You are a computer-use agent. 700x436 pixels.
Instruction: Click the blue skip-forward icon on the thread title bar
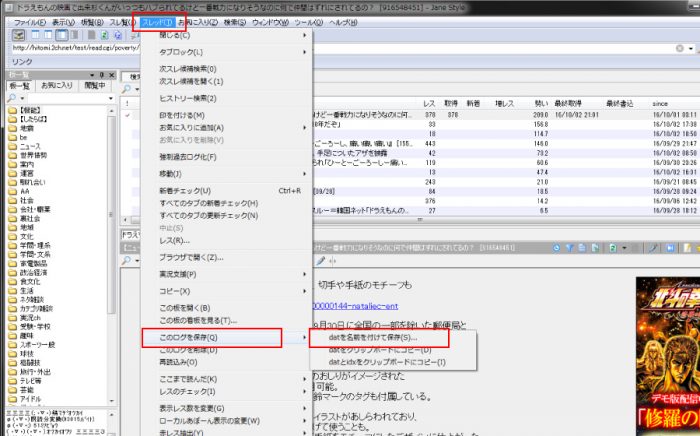tap(670, 248)
